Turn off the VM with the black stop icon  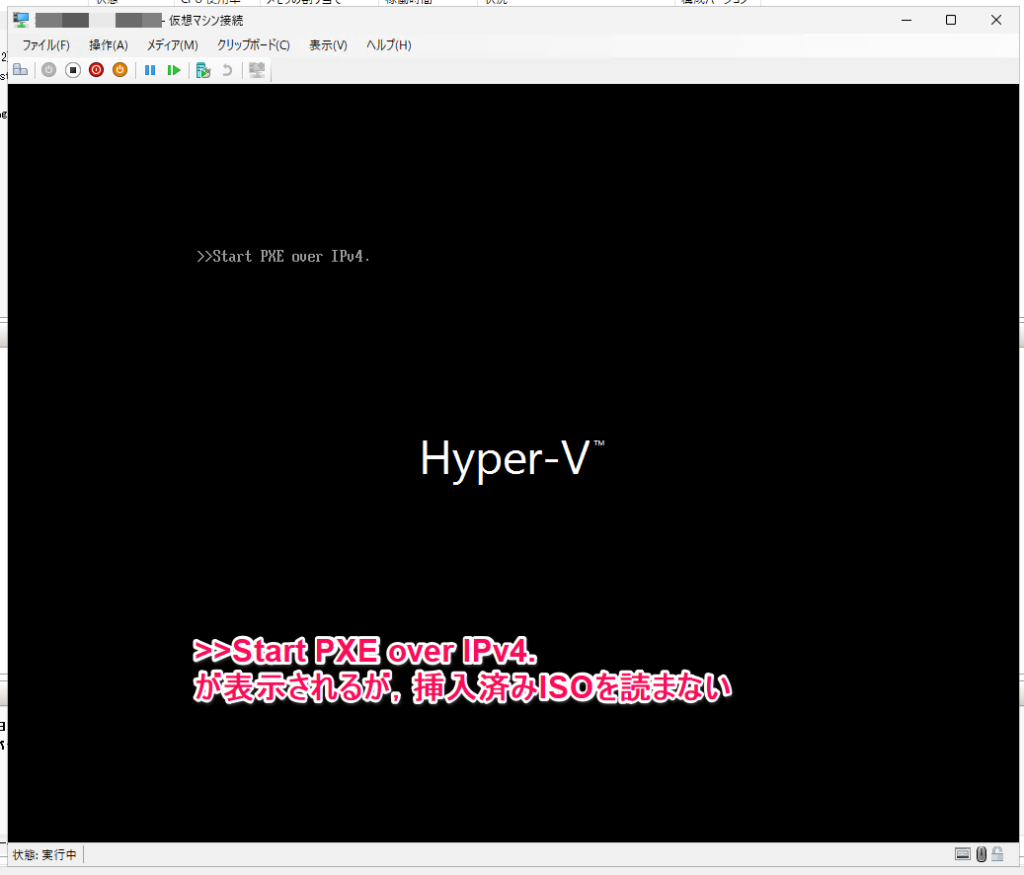[72, 70]
